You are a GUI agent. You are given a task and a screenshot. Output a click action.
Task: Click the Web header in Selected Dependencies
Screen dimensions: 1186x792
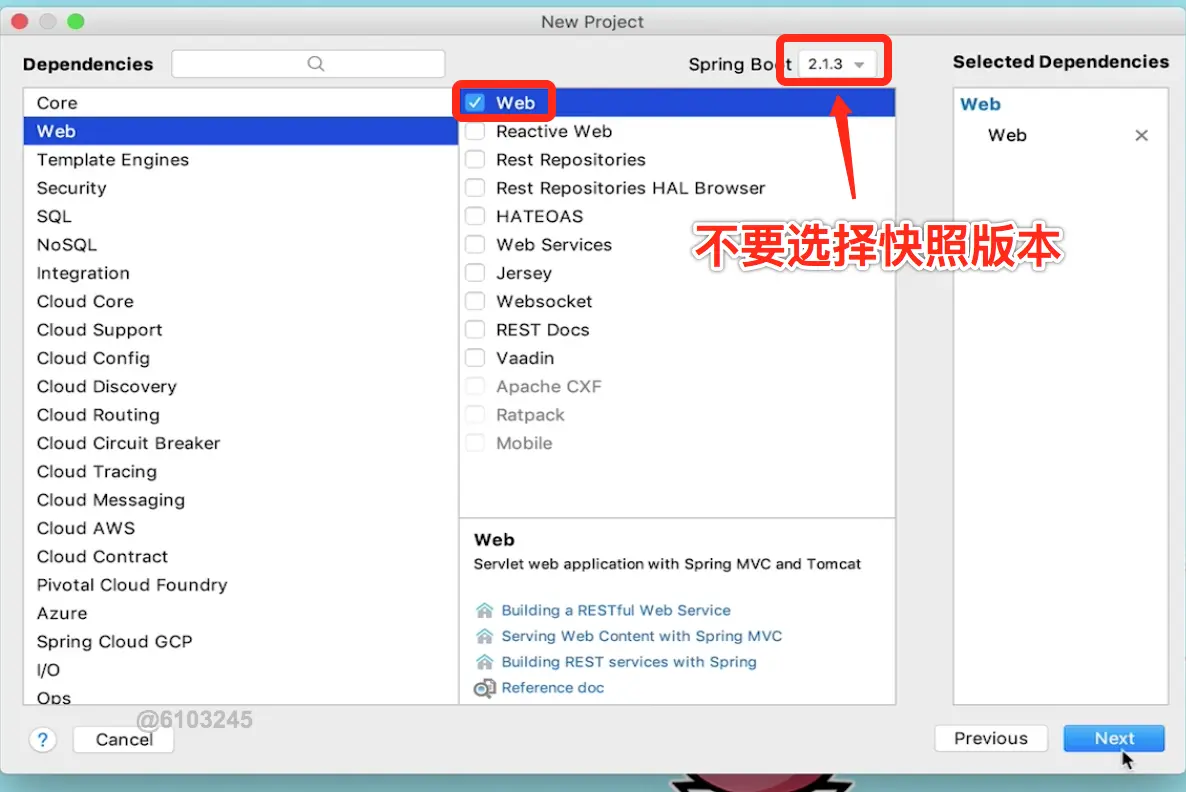(x=980, y=104)
